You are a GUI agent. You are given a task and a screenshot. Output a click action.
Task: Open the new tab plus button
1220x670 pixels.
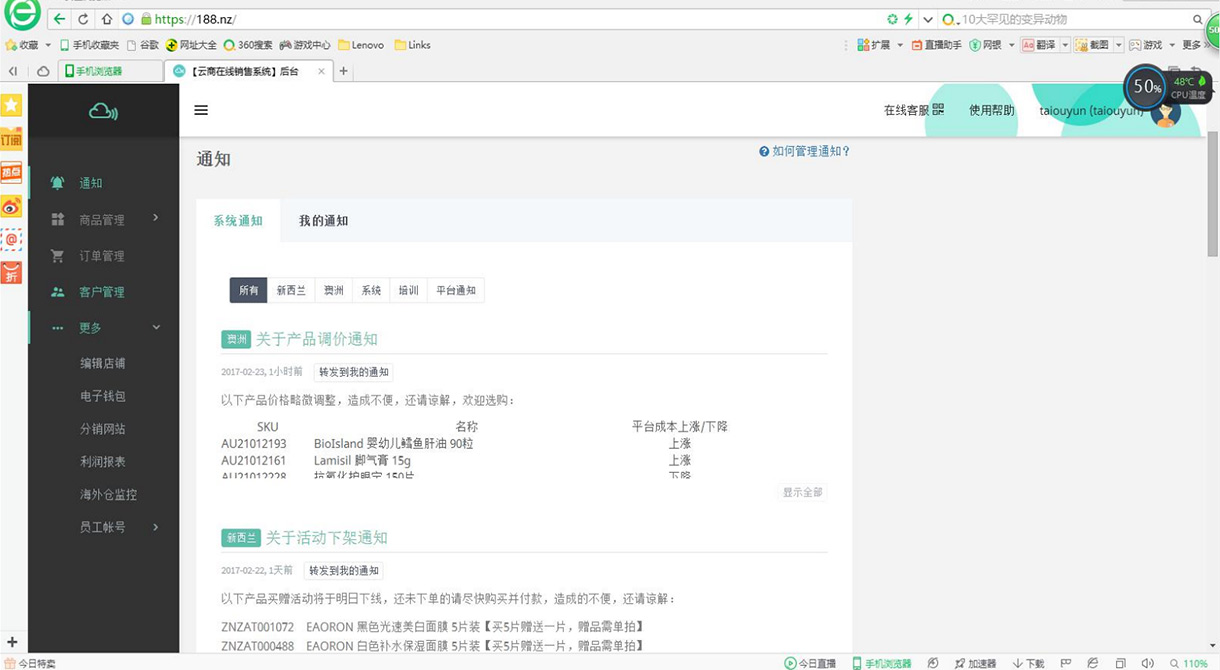coord(343,71)
